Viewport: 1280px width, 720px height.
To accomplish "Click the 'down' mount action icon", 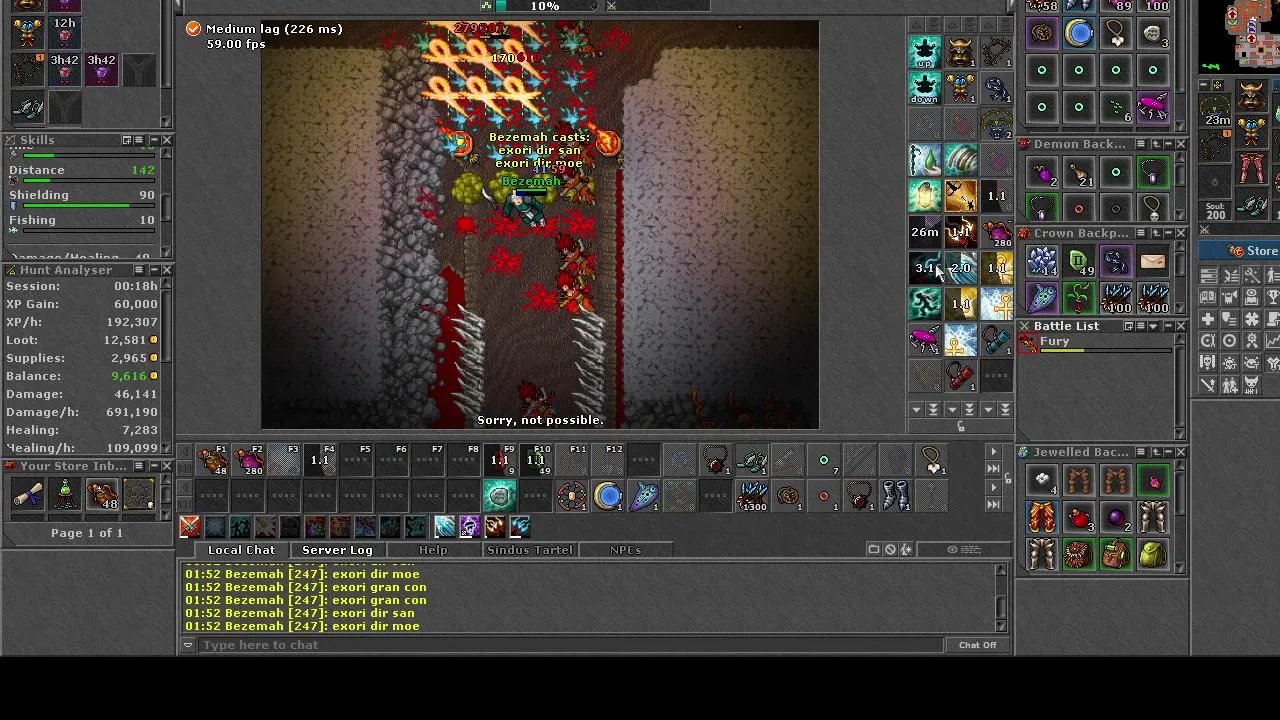I will click(925, 88).
